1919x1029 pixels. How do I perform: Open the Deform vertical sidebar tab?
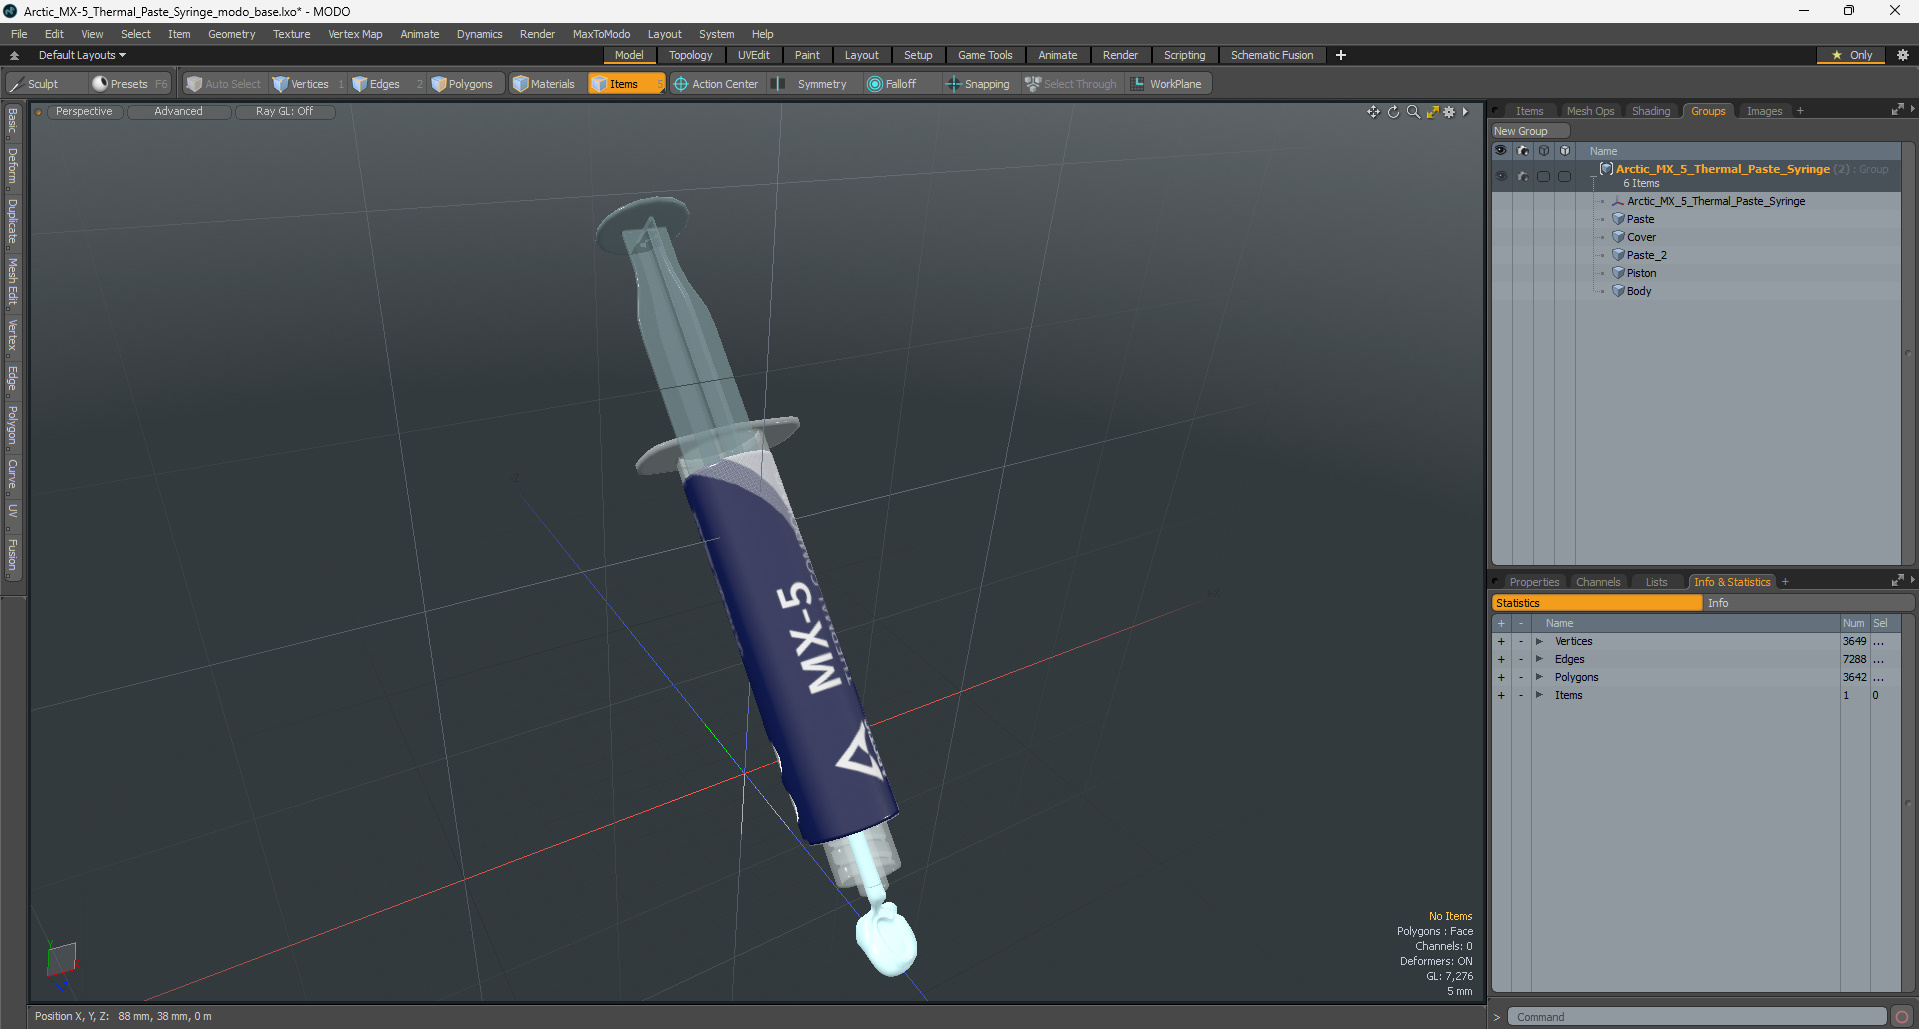[12, 166]
